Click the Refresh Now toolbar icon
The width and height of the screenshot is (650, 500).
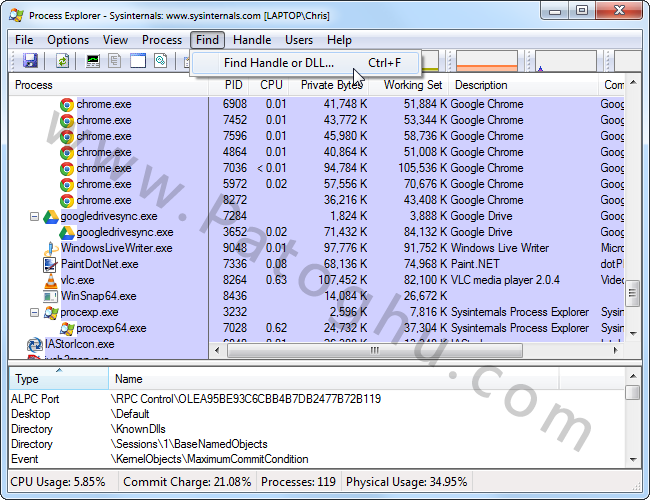[x=63, y=61]
